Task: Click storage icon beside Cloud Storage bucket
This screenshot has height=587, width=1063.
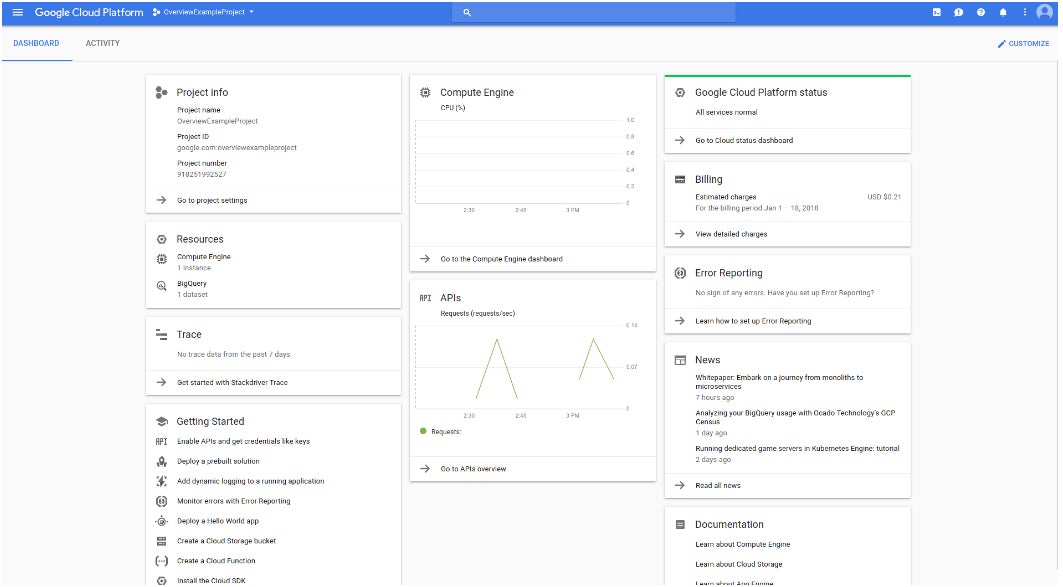Action: point(161,541)
